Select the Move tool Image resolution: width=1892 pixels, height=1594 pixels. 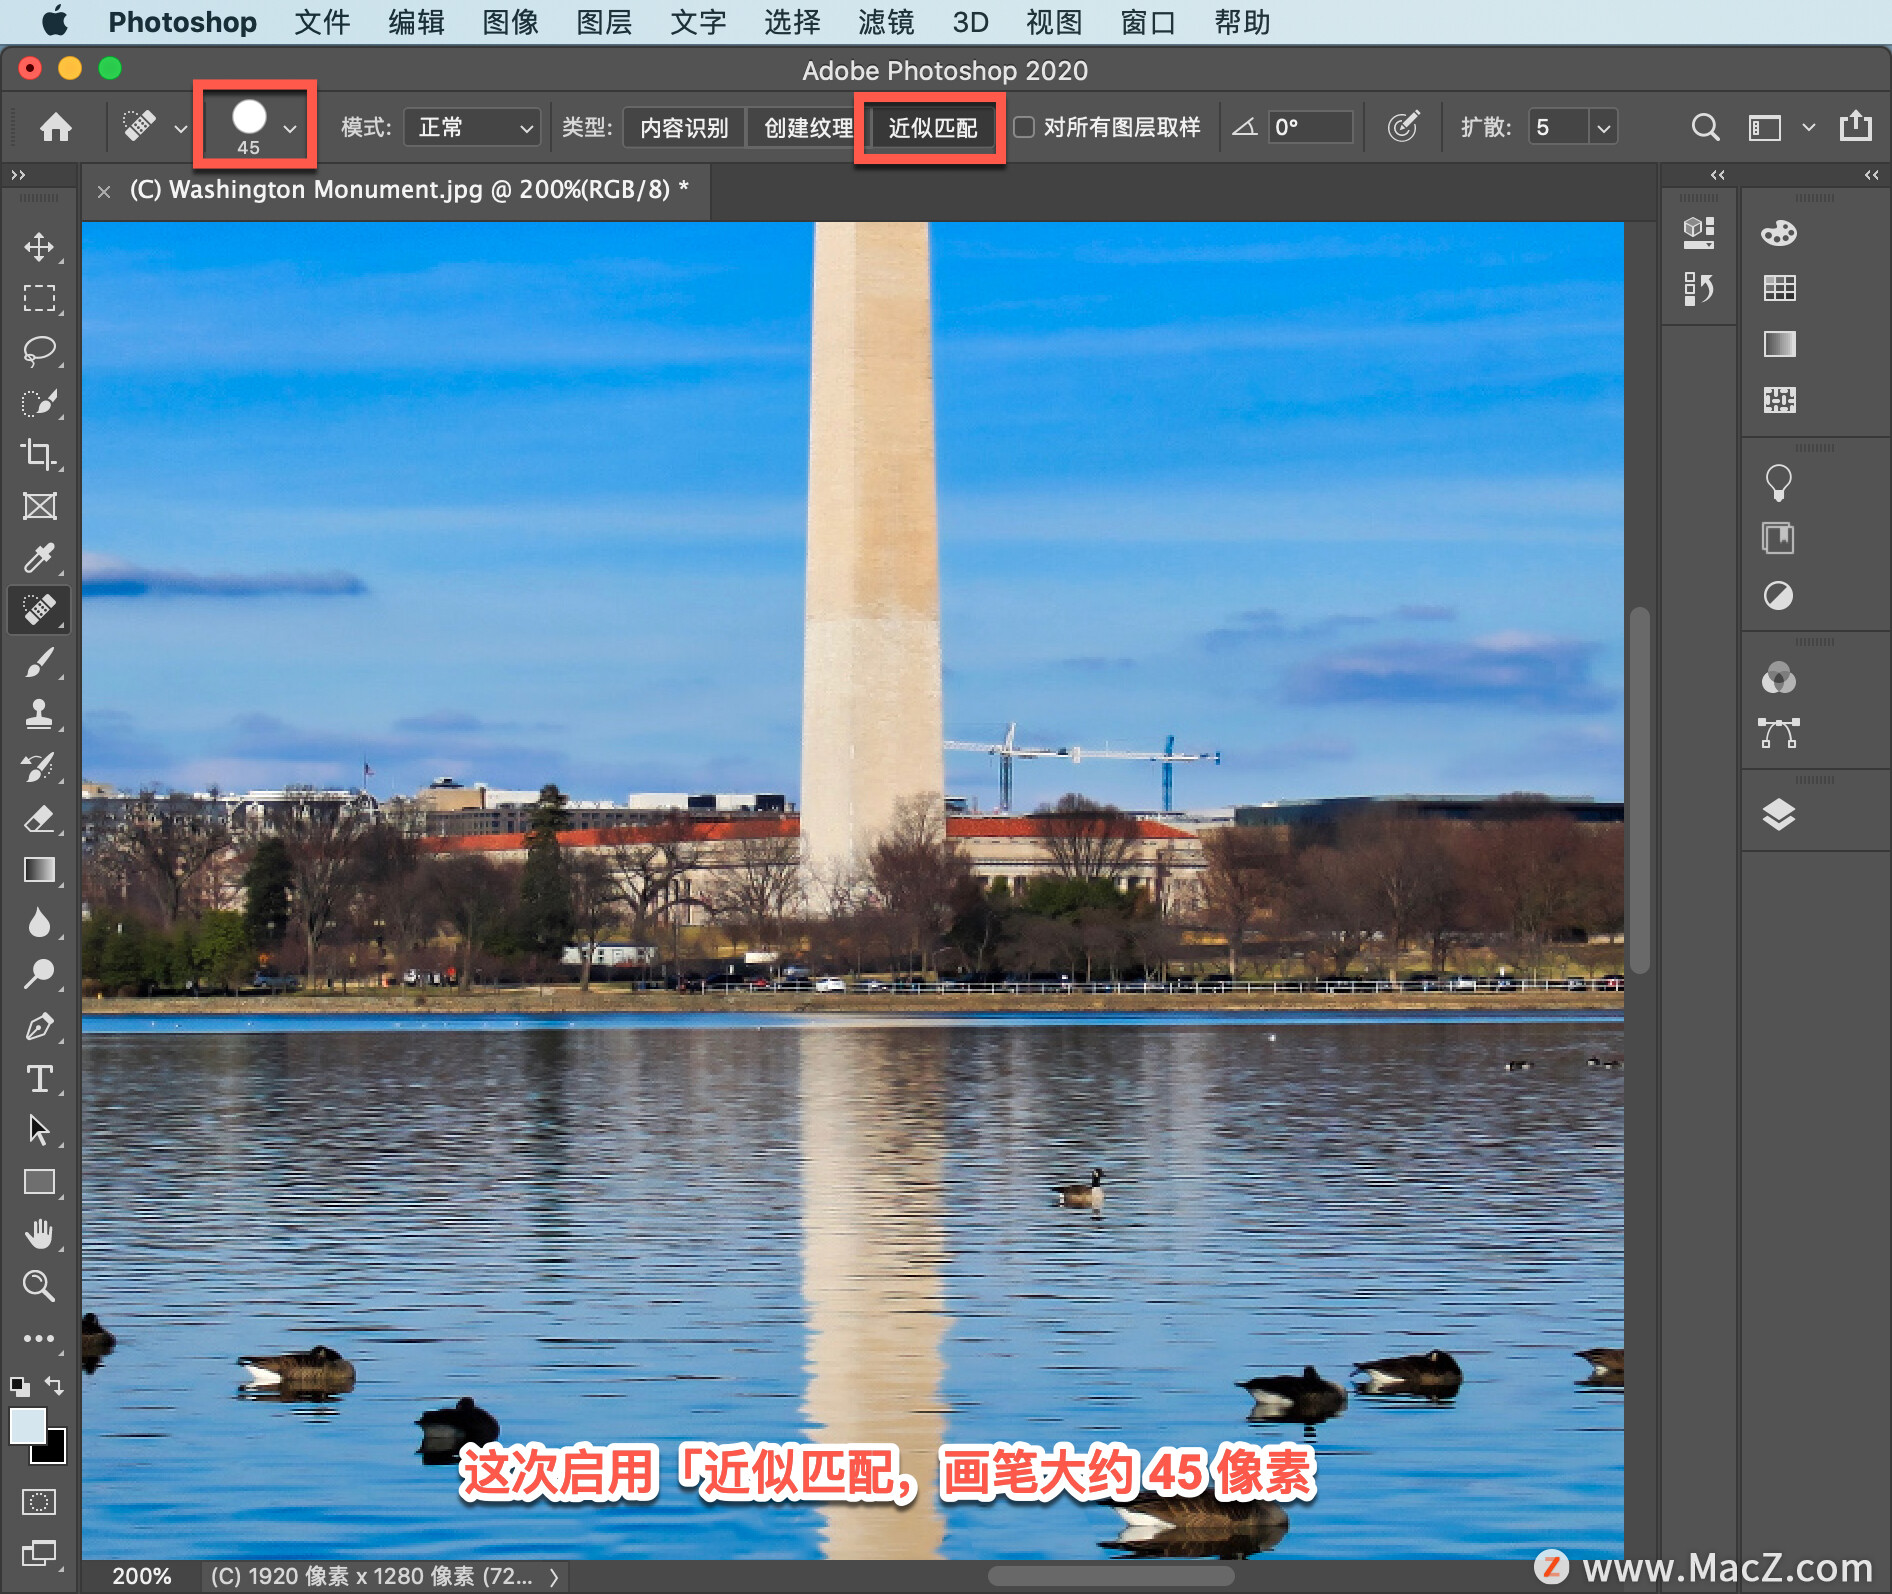(x=39, y=247)
